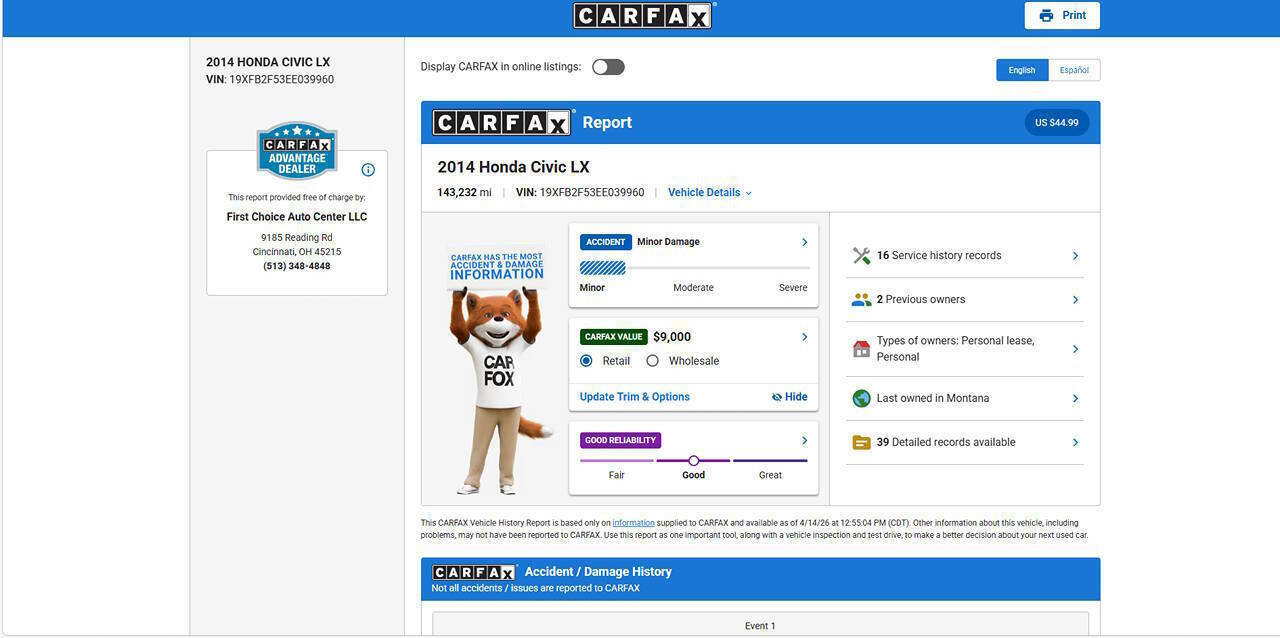
Task: Select the Retail value radio button
Action: [587, 361]
